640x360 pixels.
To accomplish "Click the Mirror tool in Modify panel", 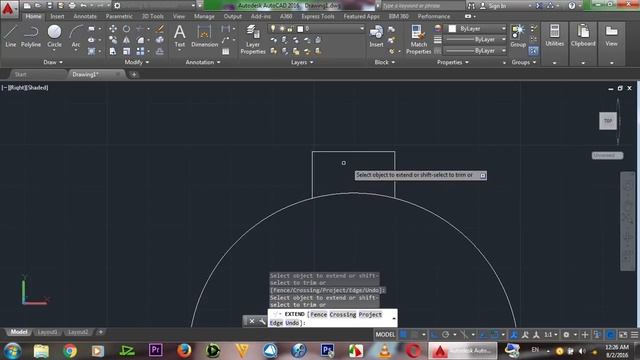I will [x=127, y=40].
